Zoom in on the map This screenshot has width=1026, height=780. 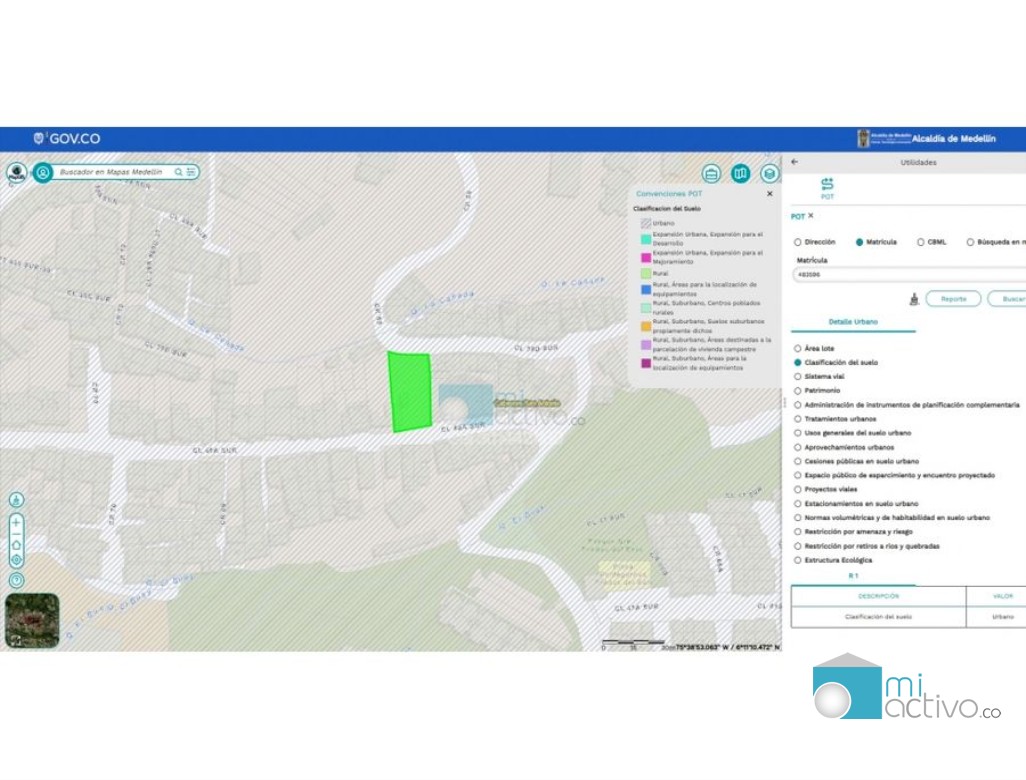point(16,523)
